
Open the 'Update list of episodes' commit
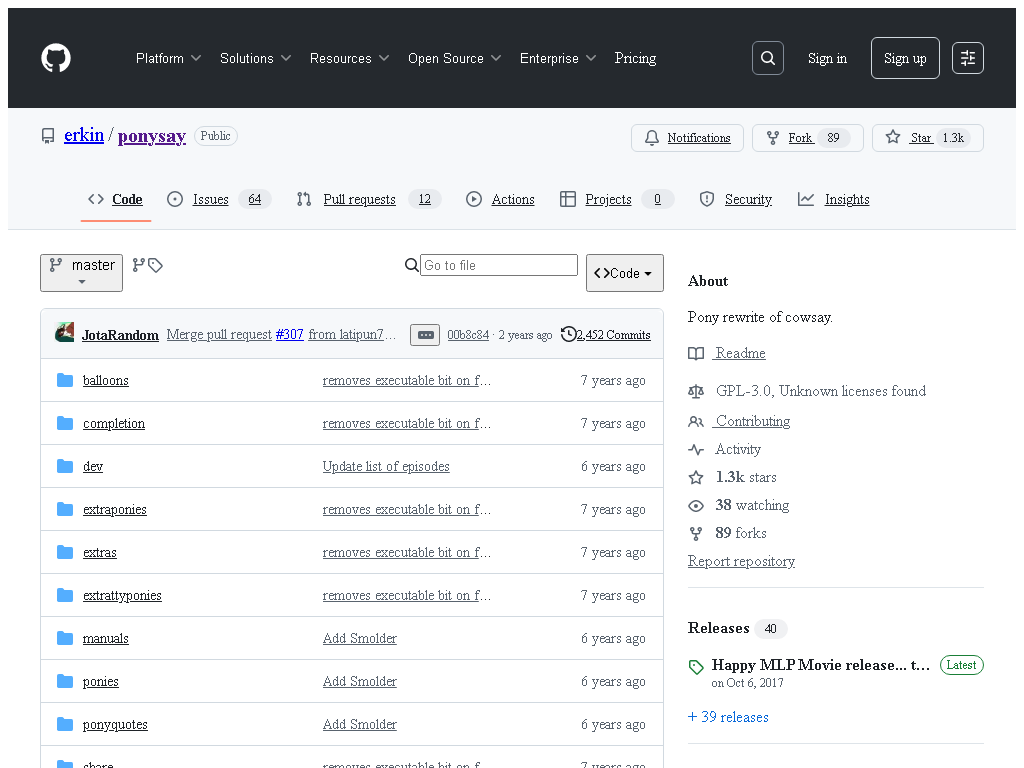coord(386,466)
